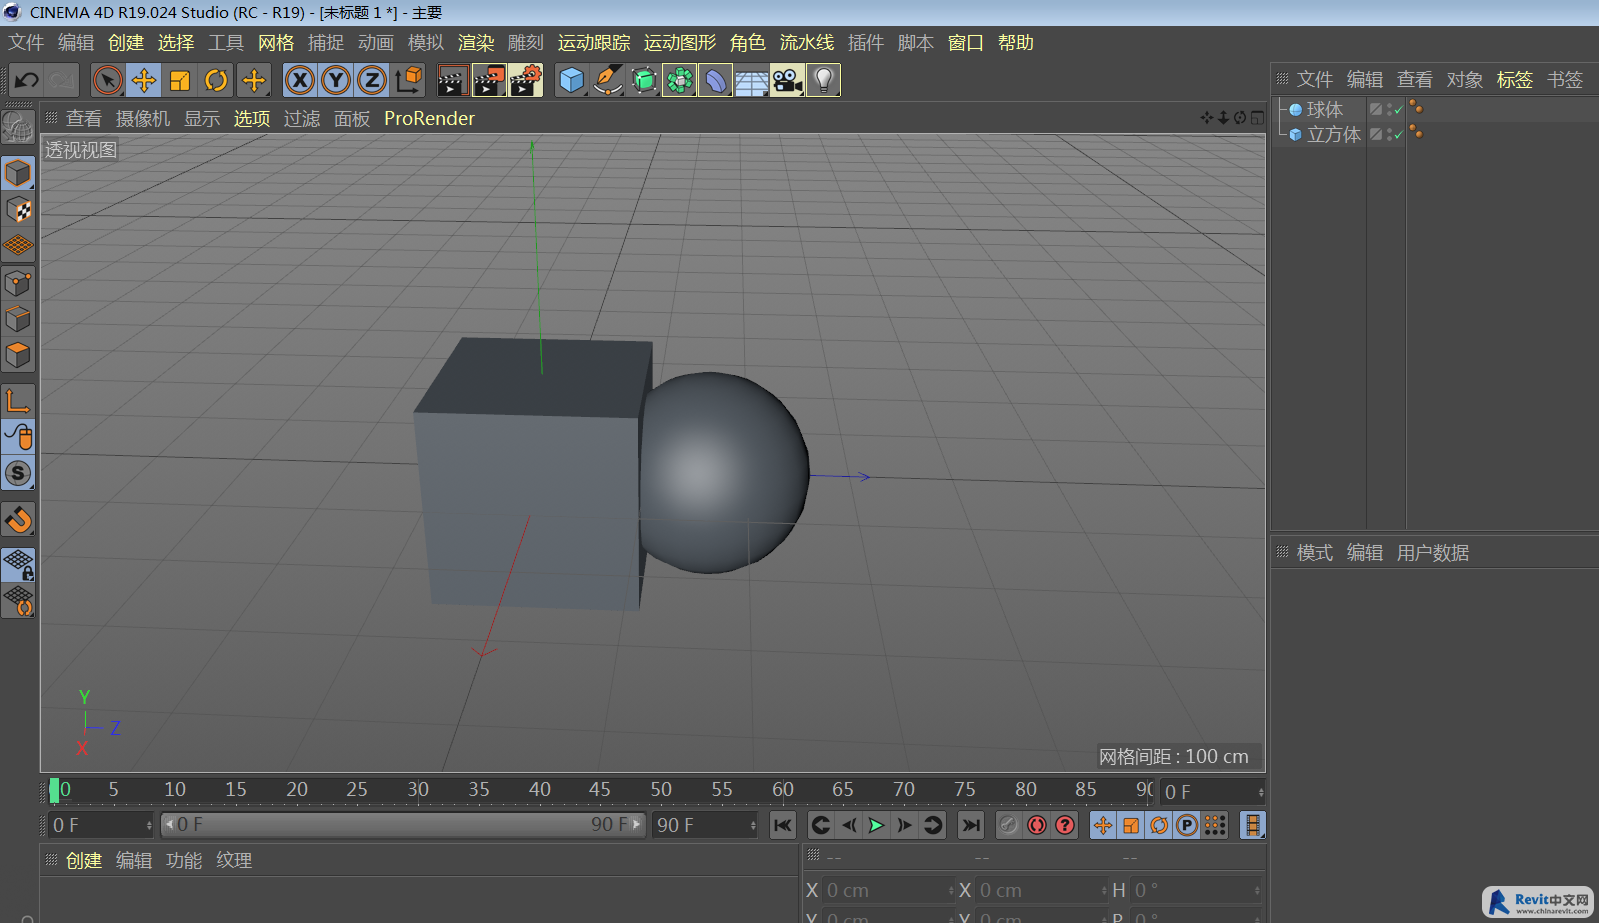Select the 球体 object in object manager

click(x=1324, y=109)
